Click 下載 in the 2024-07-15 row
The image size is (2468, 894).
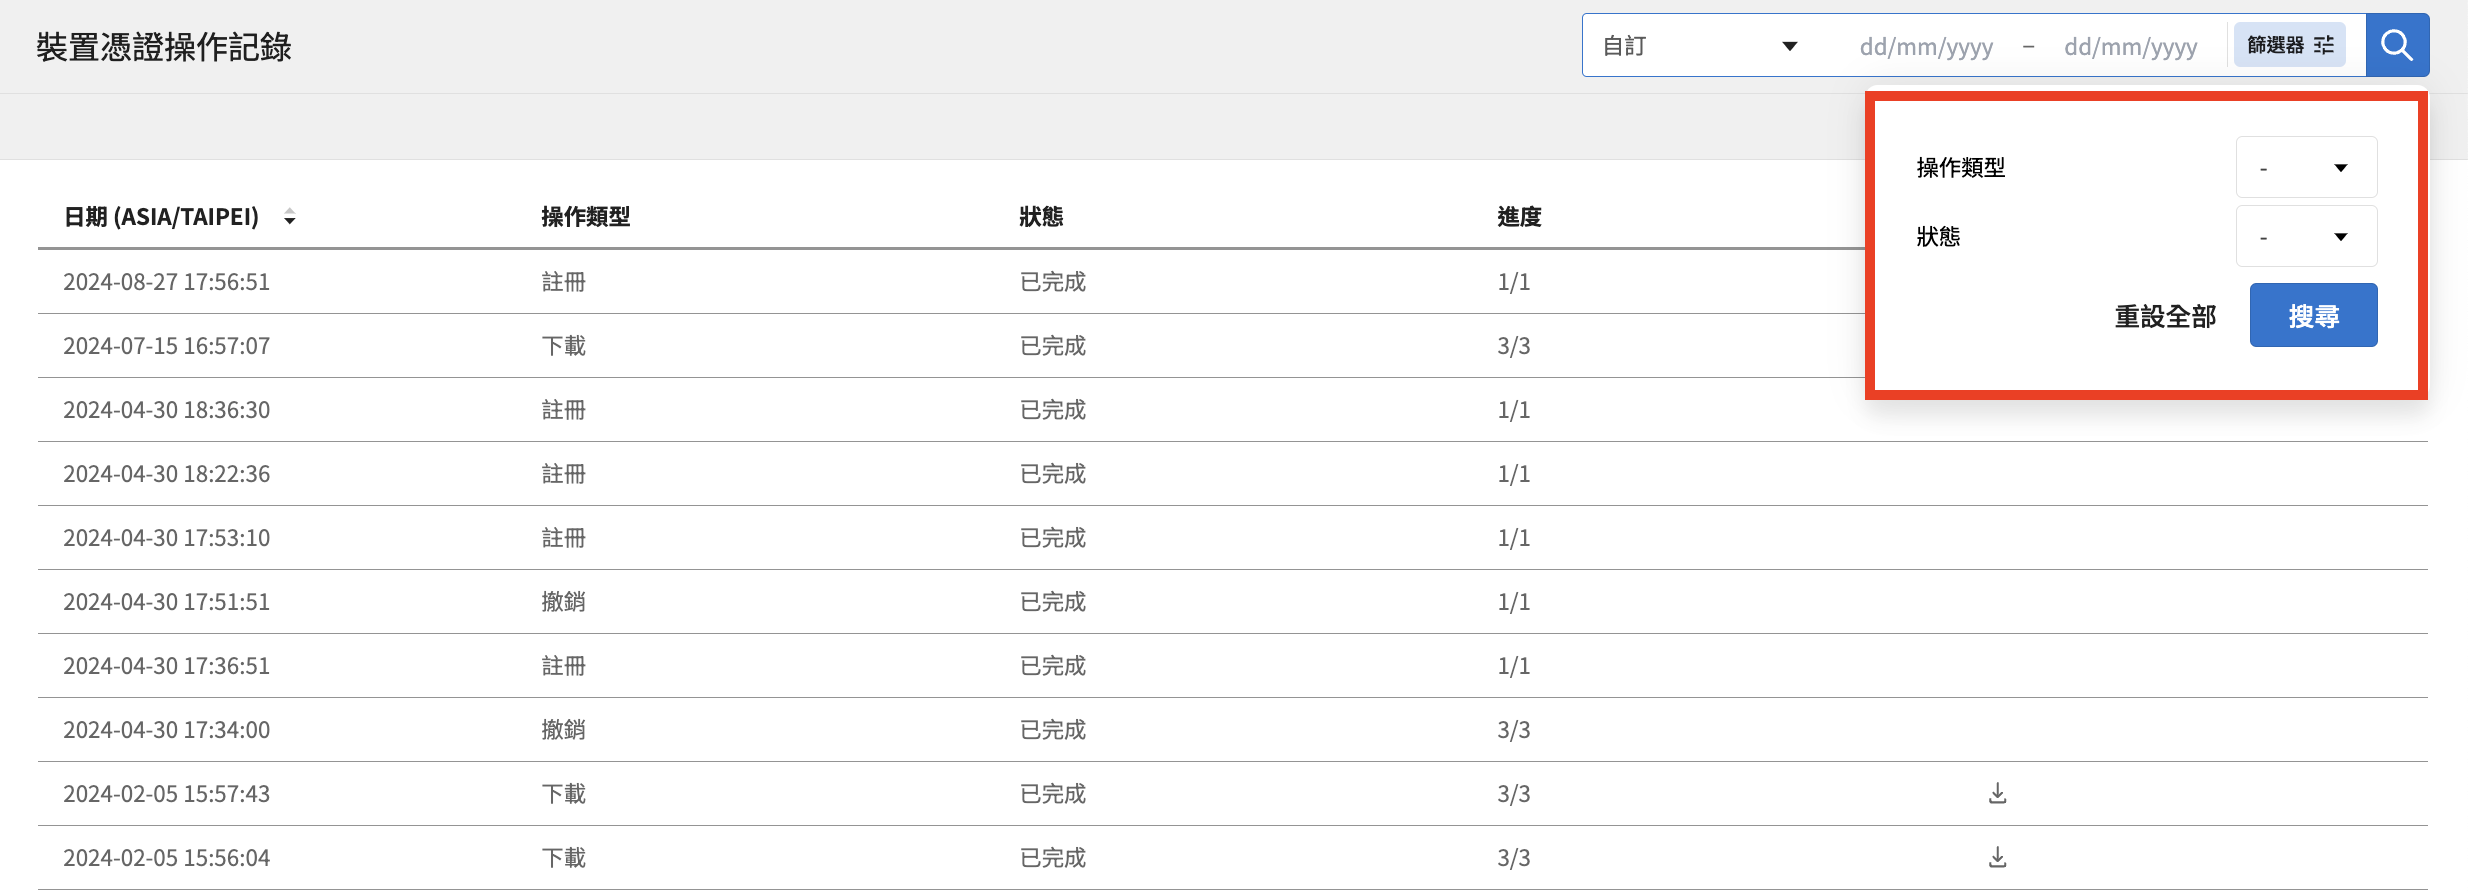pyautogui.click(x=563, y=346)
